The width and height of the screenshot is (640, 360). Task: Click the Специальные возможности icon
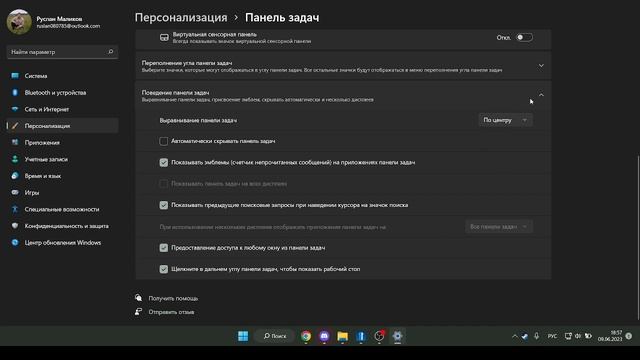point(15,209)
